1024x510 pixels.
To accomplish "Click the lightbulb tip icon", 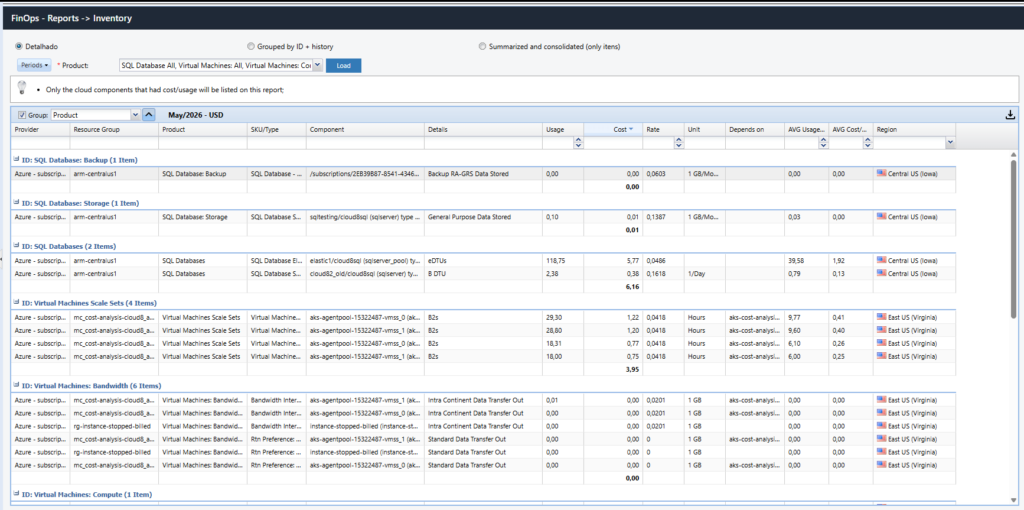I will [x=21, y=88].
